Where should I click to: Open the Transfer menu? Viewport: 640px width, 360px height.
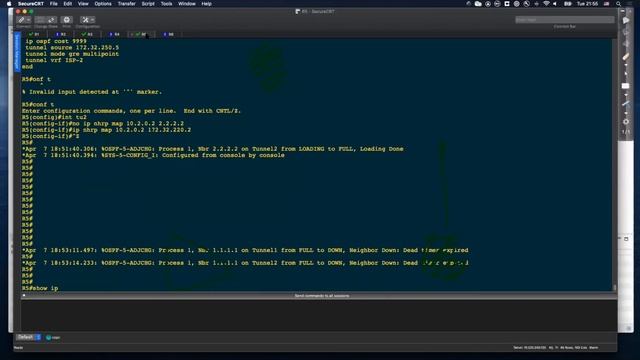[x=127, y=4]
